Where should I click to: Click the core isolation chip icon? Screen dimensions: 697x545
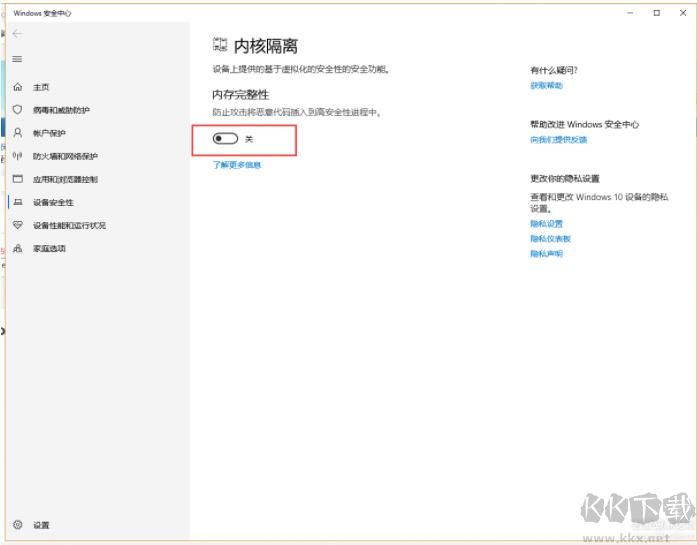[220, 44]
